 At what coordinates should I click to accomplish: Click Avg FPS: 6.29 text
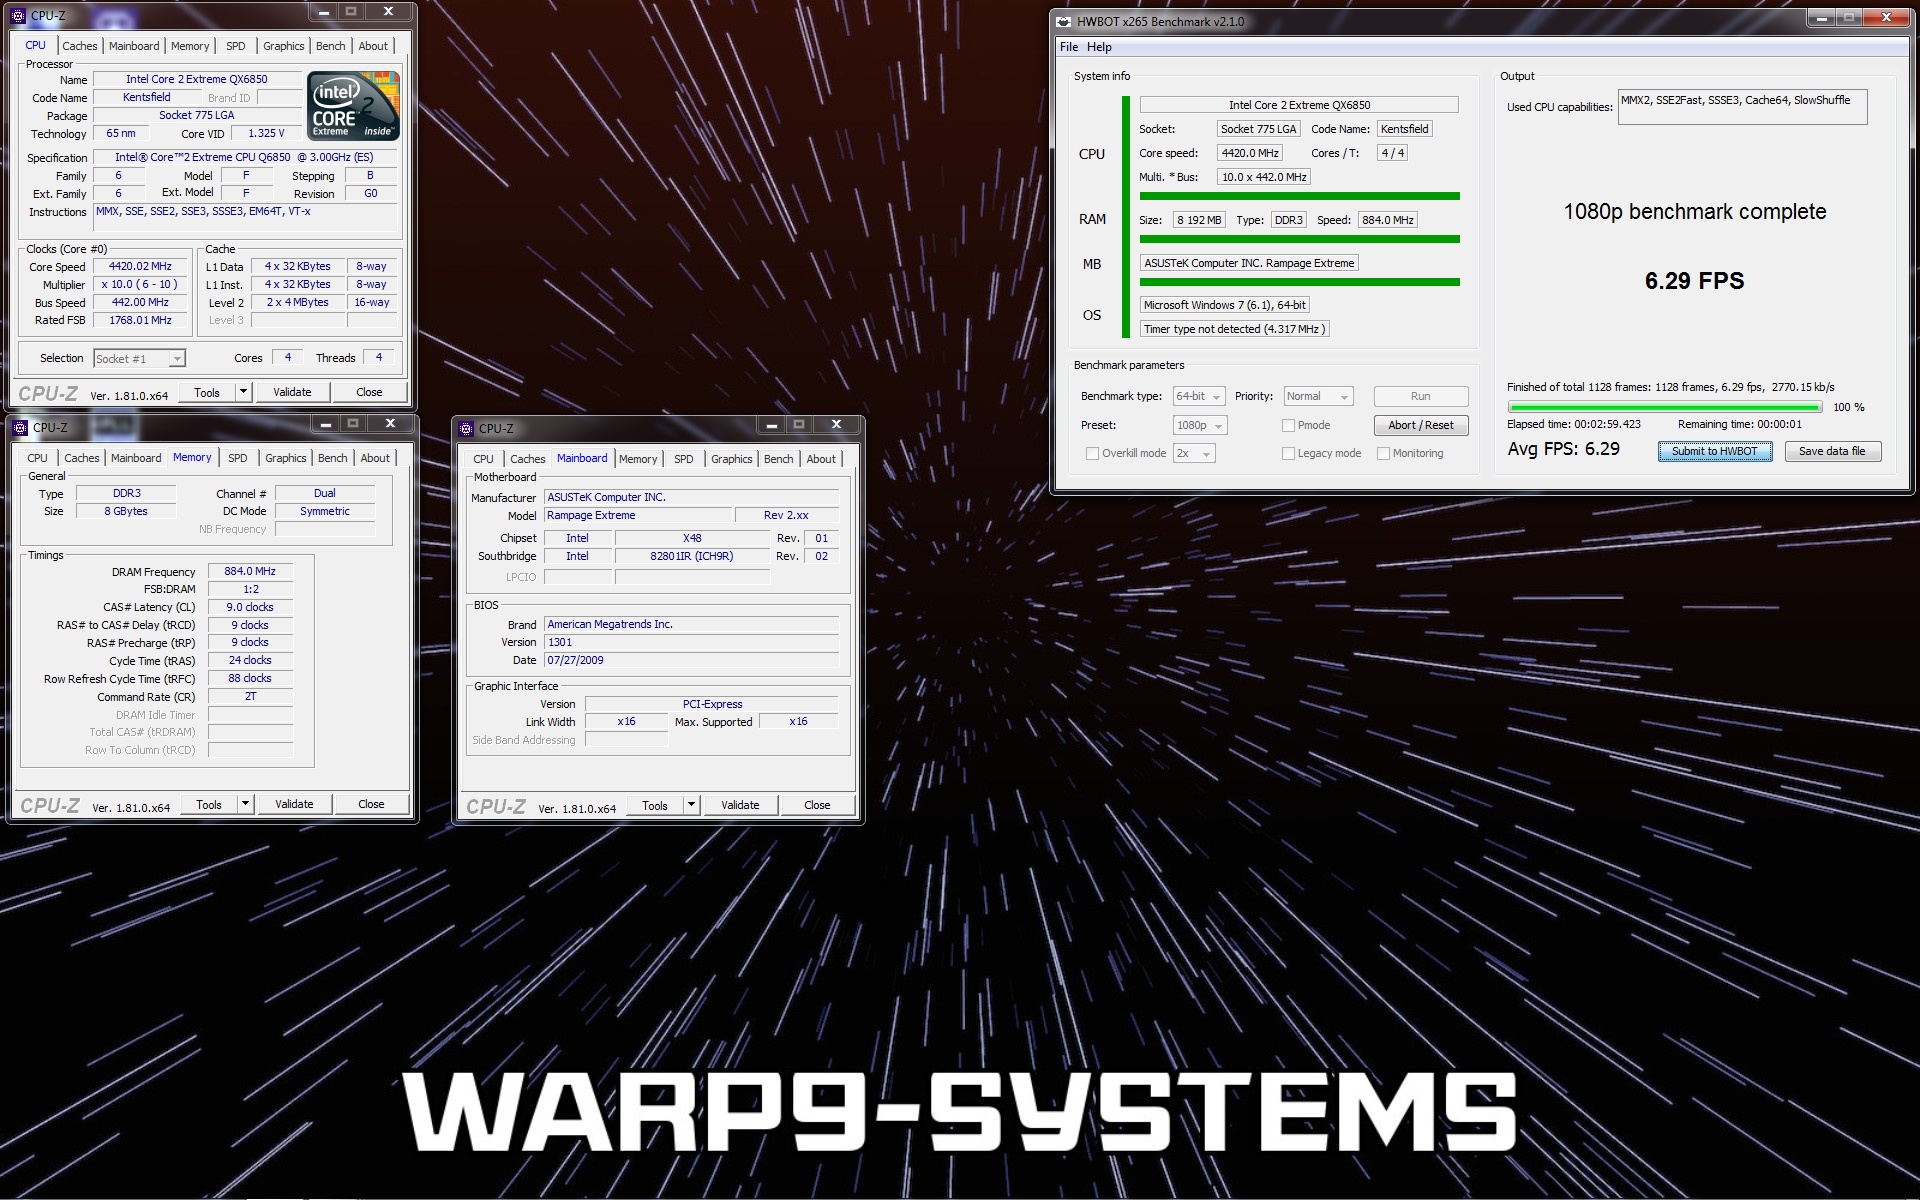tap(1563, 449)
